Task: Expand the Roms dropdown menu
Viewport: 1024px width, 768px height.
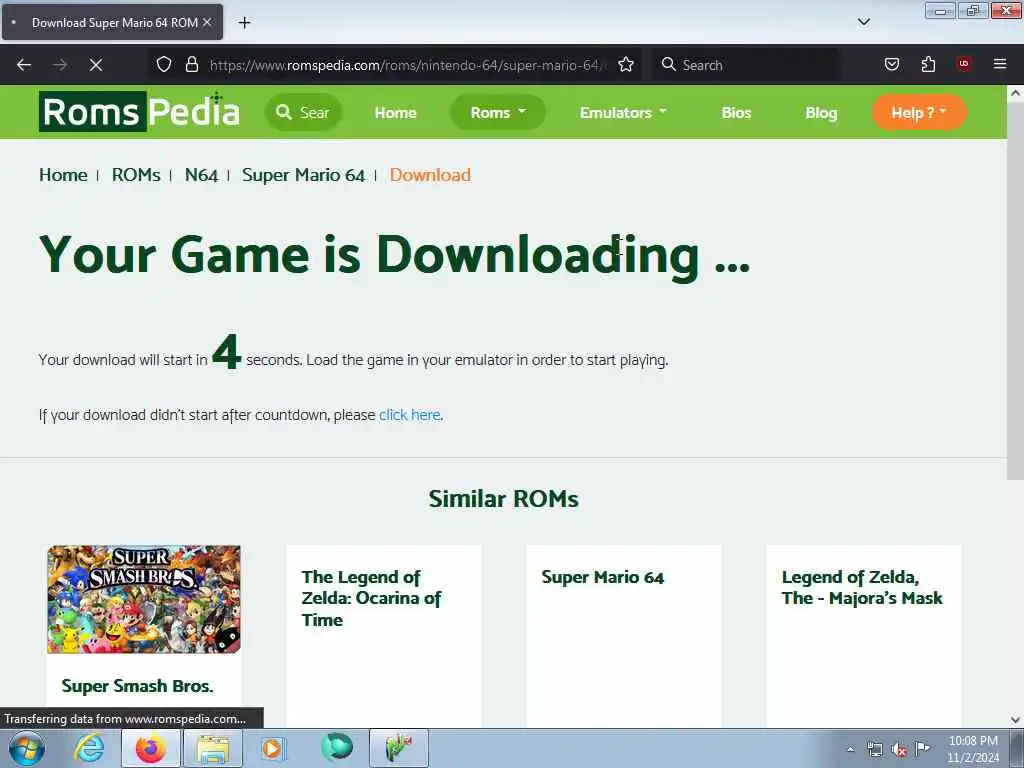Action: coord(498,112)
